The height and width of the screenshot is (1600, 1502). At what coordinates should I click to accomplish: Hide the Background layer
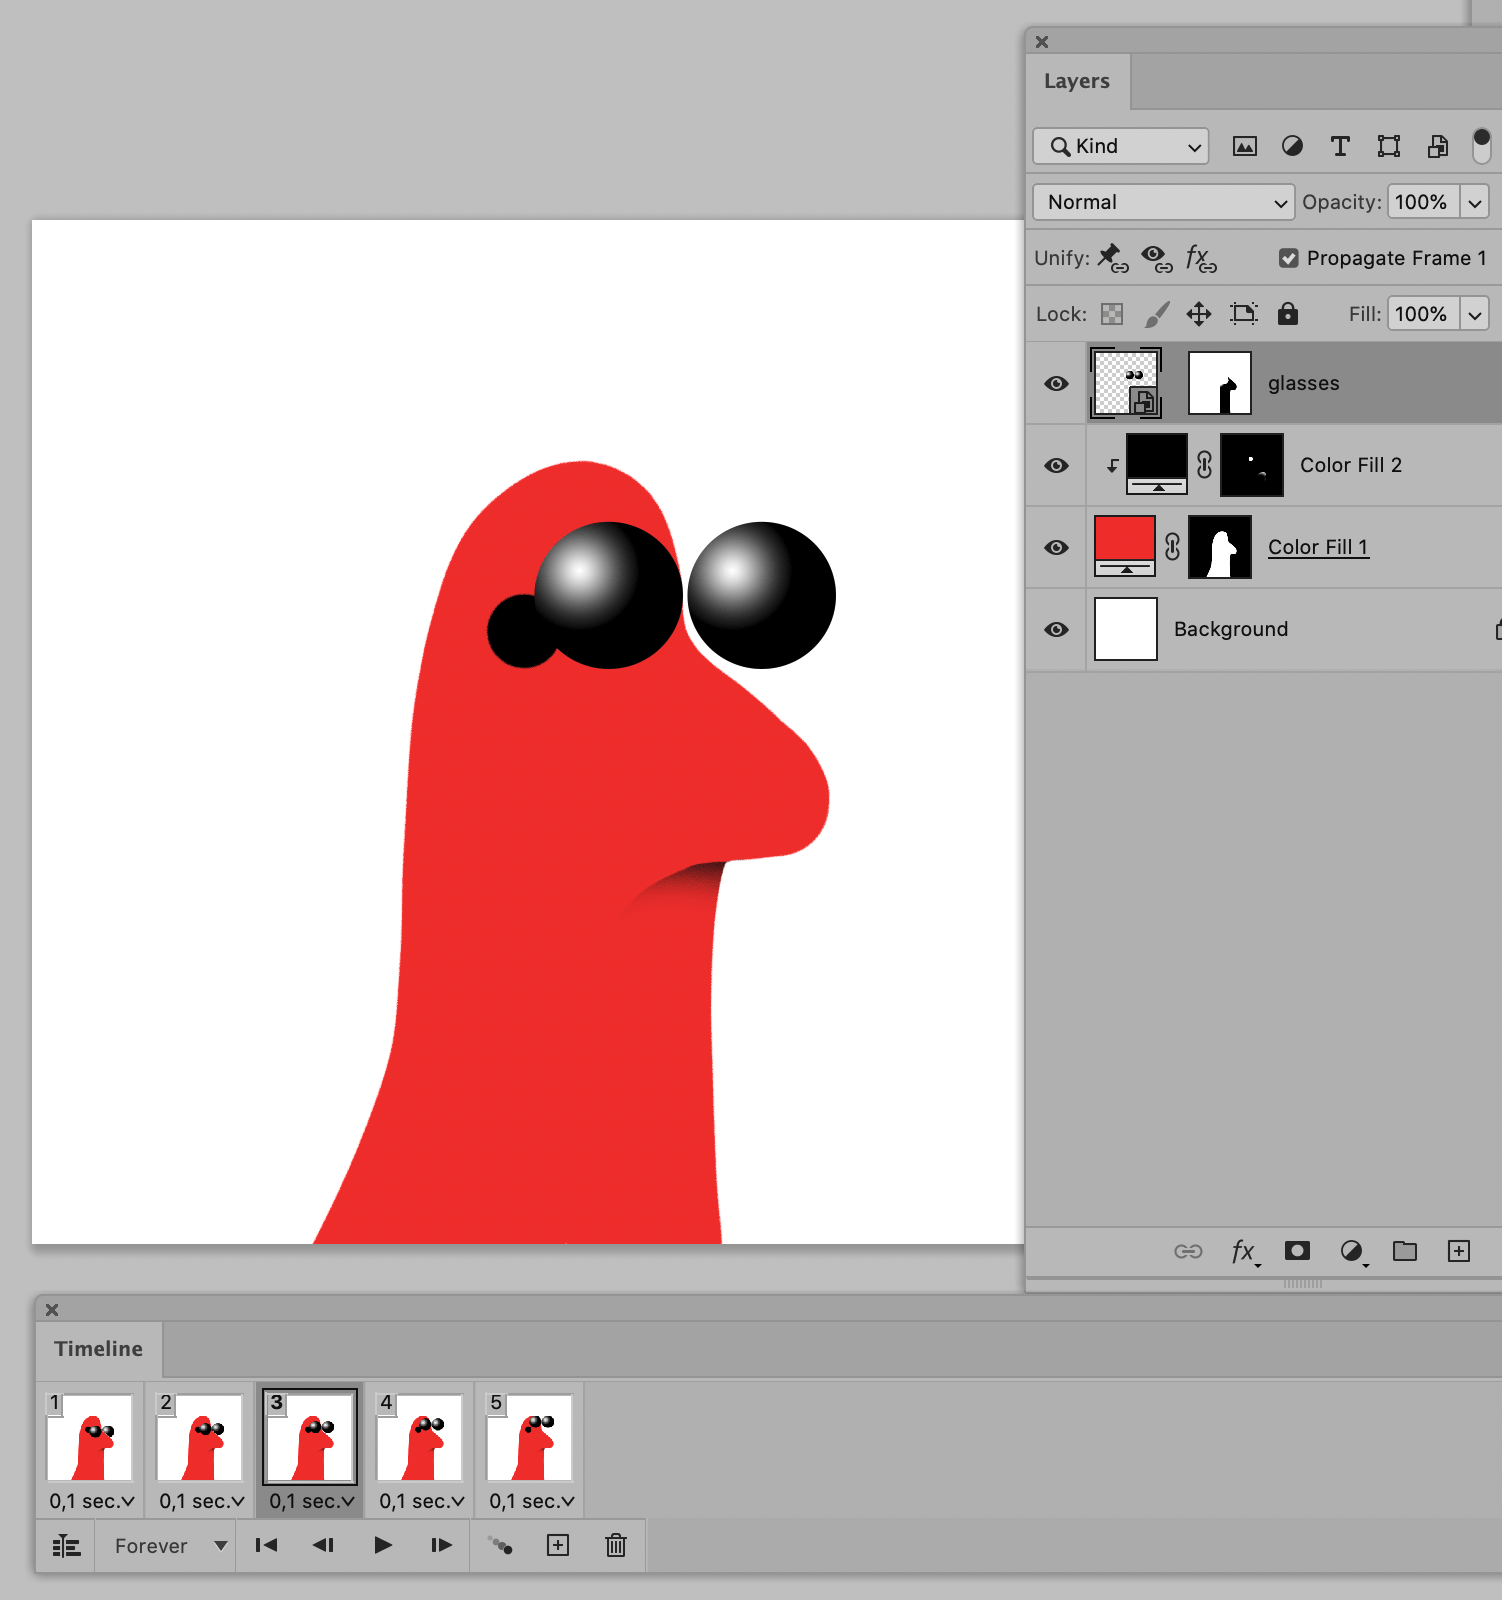[x=1056, y=629]
